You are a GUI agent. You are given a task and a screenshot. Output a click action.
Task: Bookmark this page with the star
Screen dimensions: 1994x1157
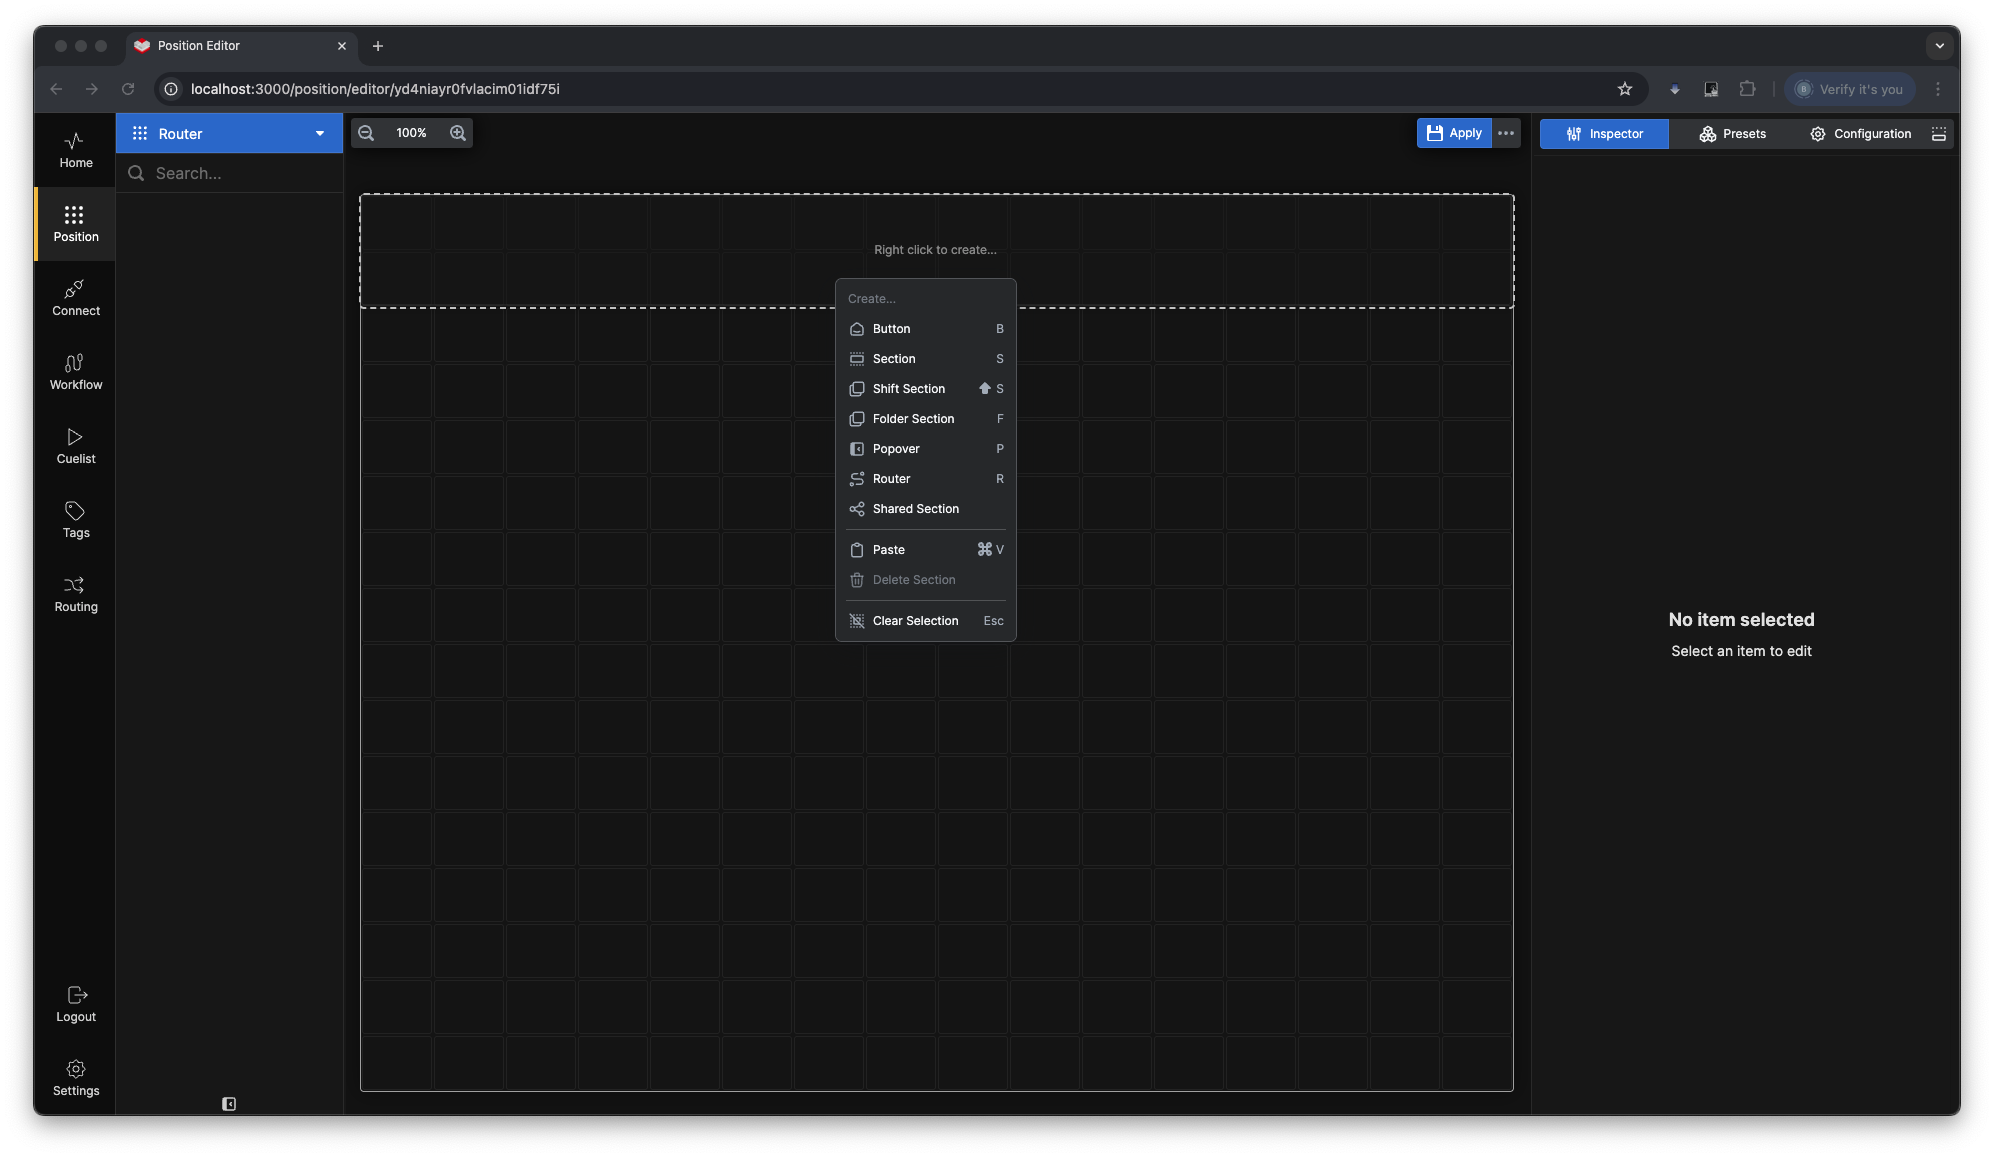pyautogui.click(x=1625, y=89)
